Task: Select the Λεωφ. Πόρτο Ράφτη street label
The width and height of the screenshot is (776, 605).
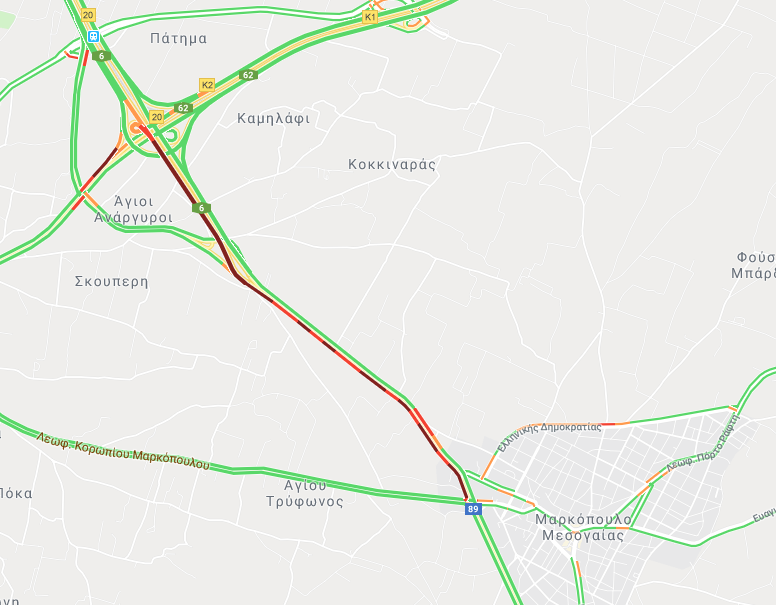Action: coord(703,444)
